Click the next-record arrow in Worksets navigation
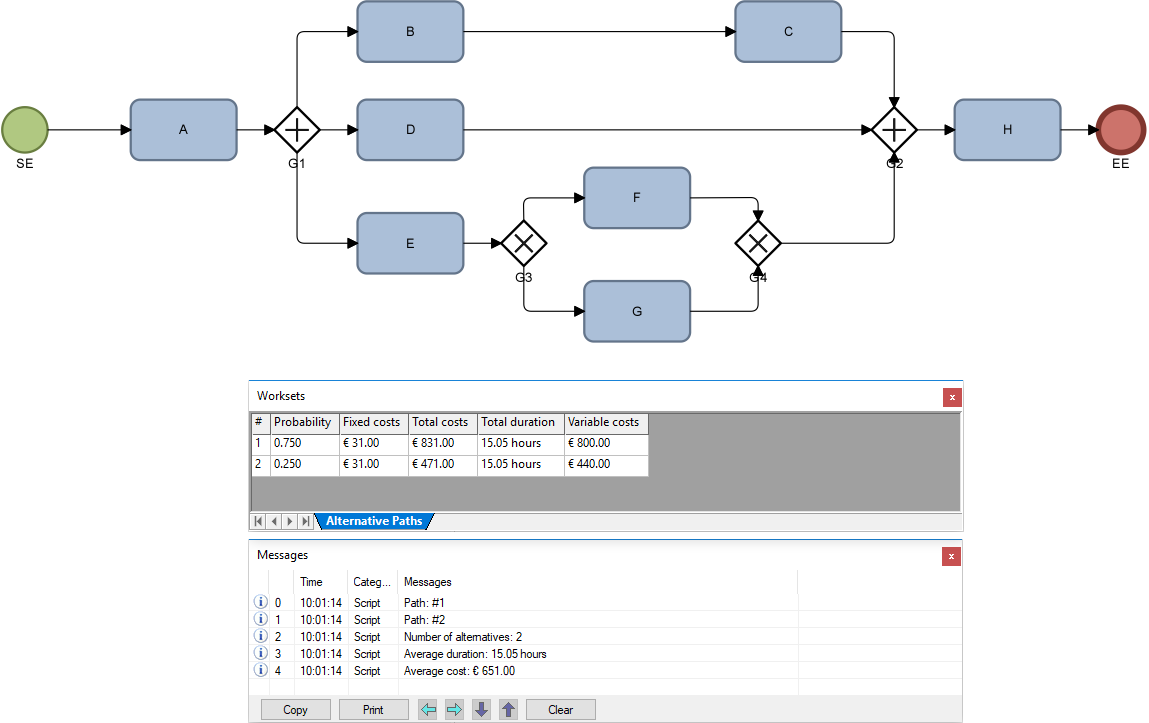Image resolution: width=1149 pixels, height=723 pixels. [288, 521]
